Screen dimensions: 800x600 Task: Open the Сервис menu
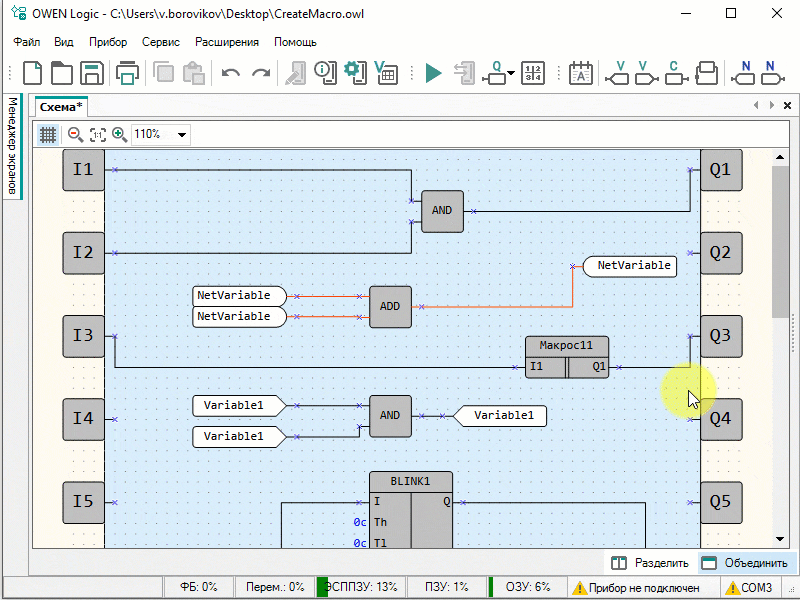pos(161,42)
